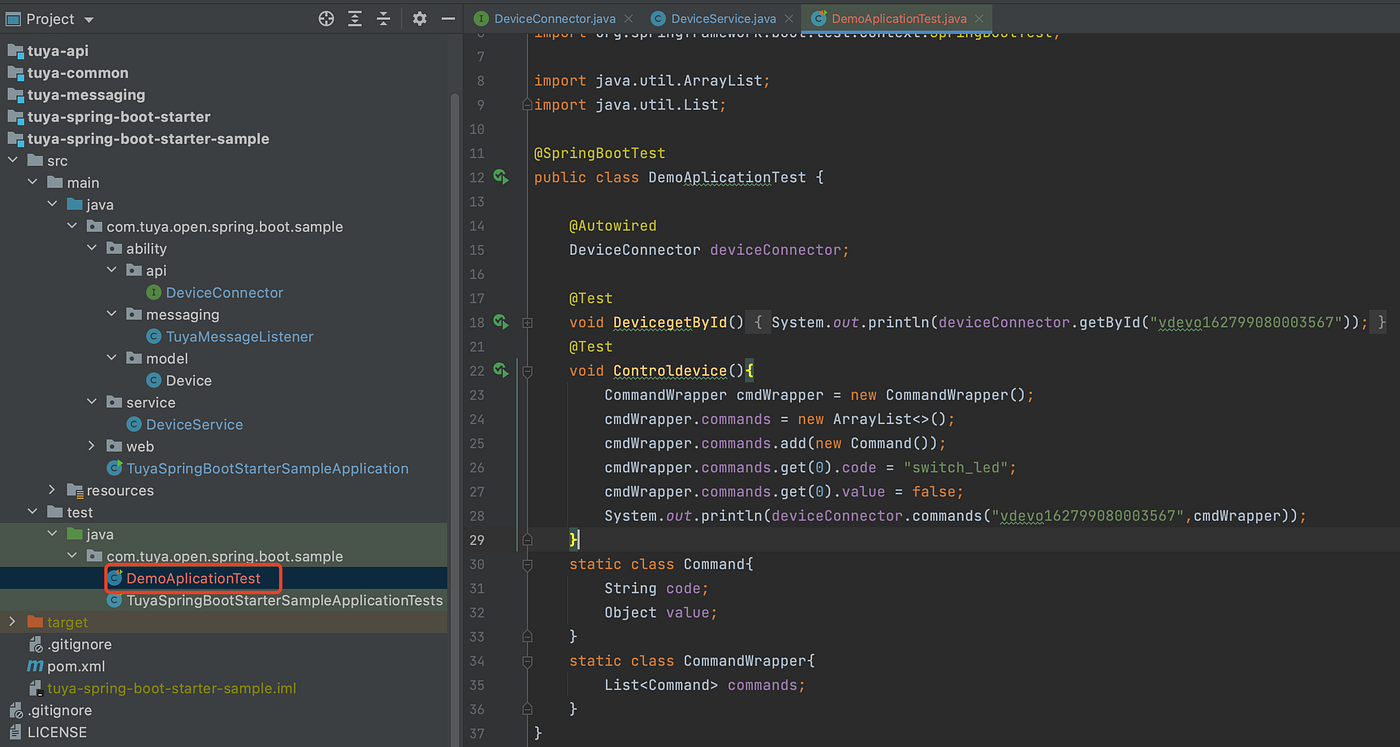Screen dimensions: 1400x747
Task: Click Collapse All icon in Project toolbar
Action: [384, 19]
